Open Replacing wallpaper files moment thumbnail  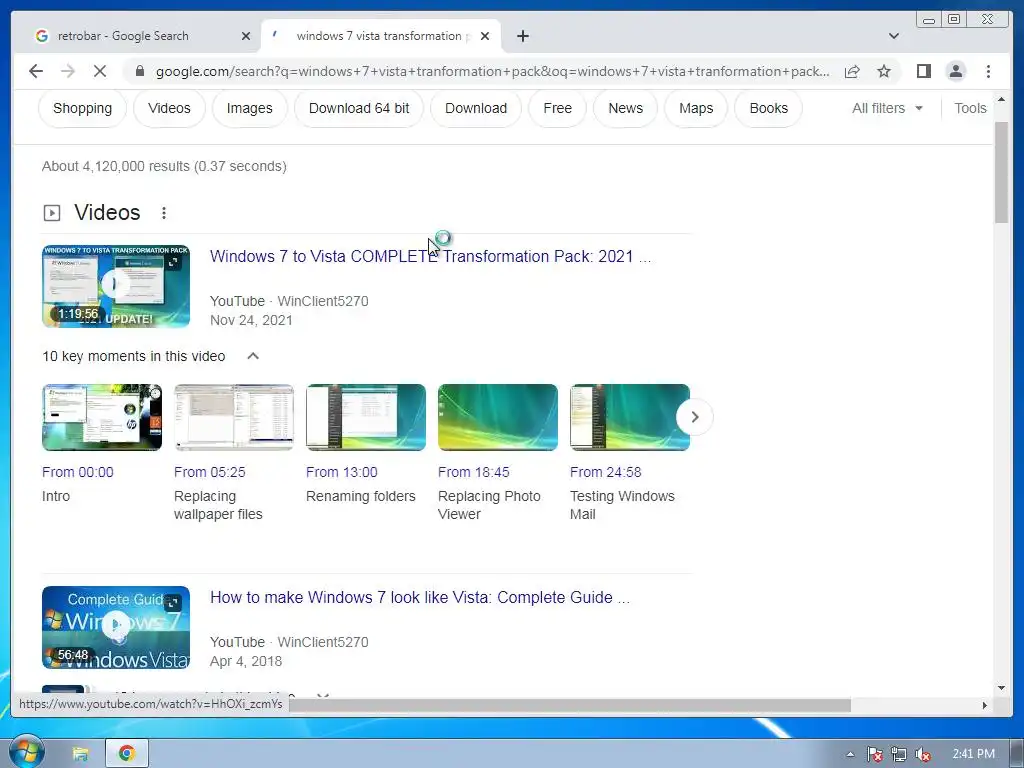pyautogui.click(x=234, y=417)
